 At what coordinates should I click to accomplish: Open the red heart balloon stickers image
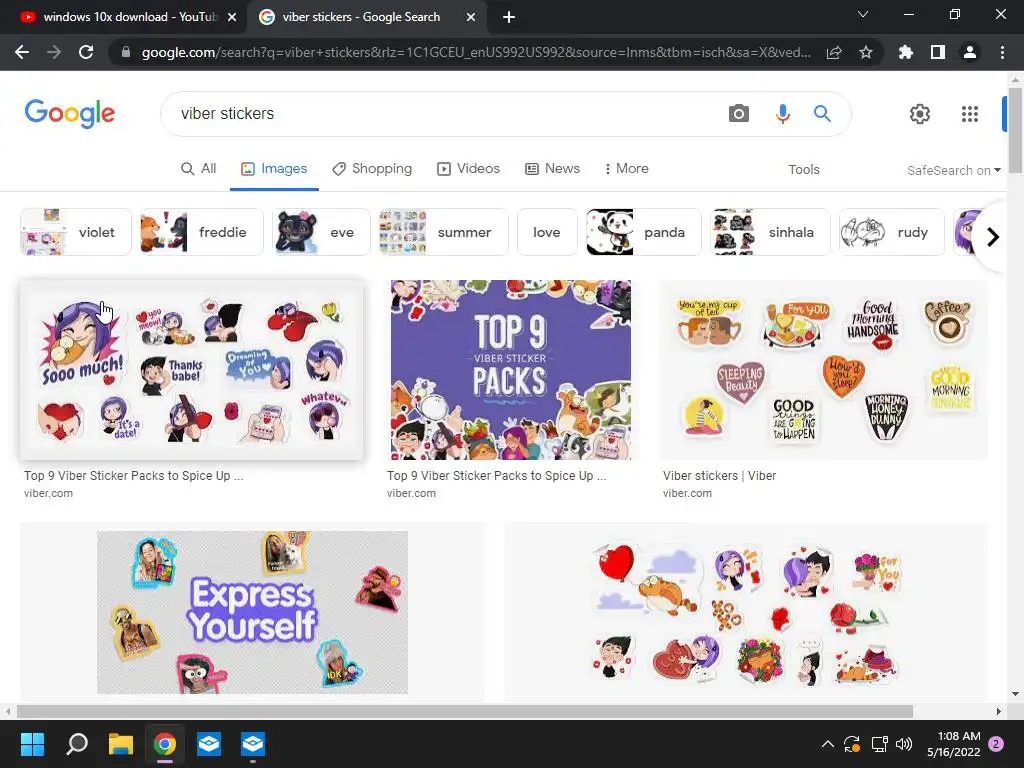coord(746,614)
